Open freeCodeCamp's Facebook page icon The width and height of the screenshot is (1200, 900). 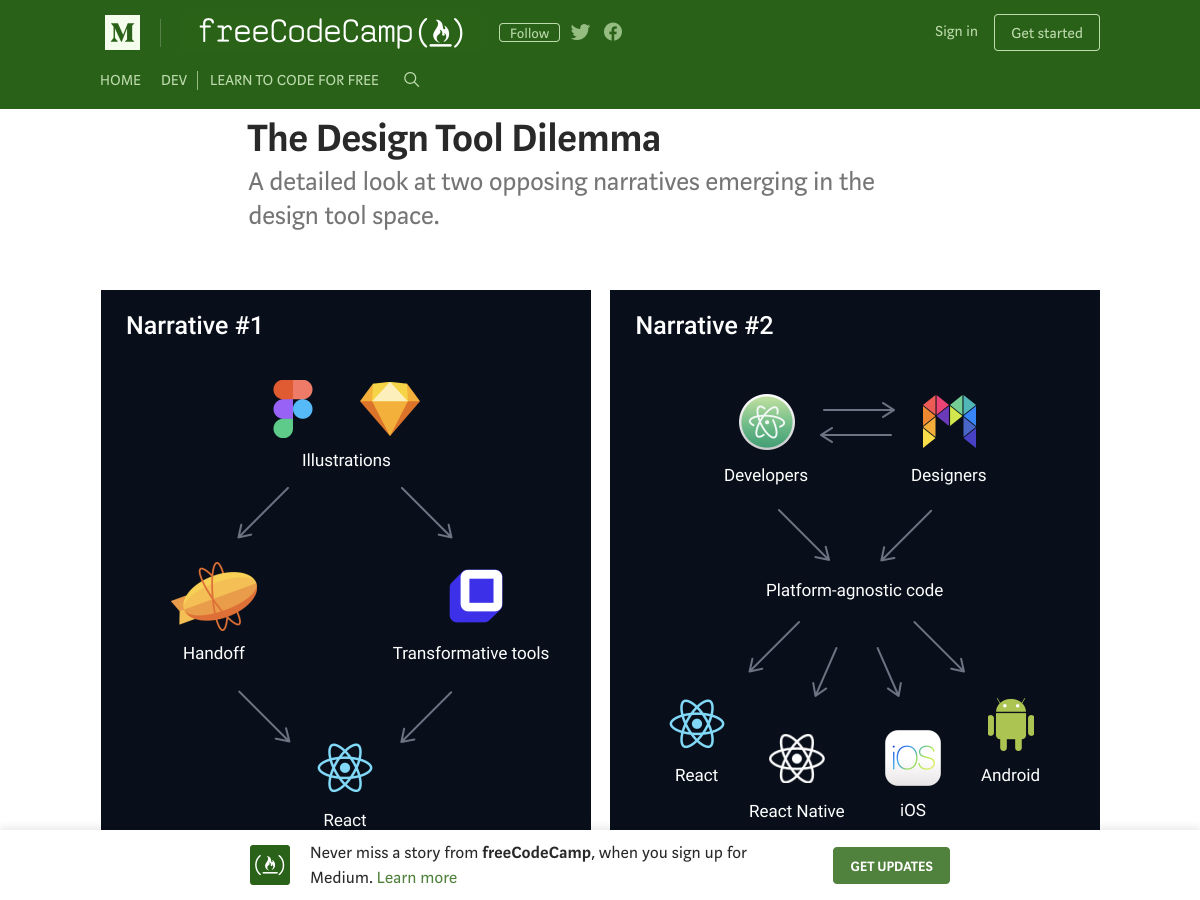tap(613, 32)
